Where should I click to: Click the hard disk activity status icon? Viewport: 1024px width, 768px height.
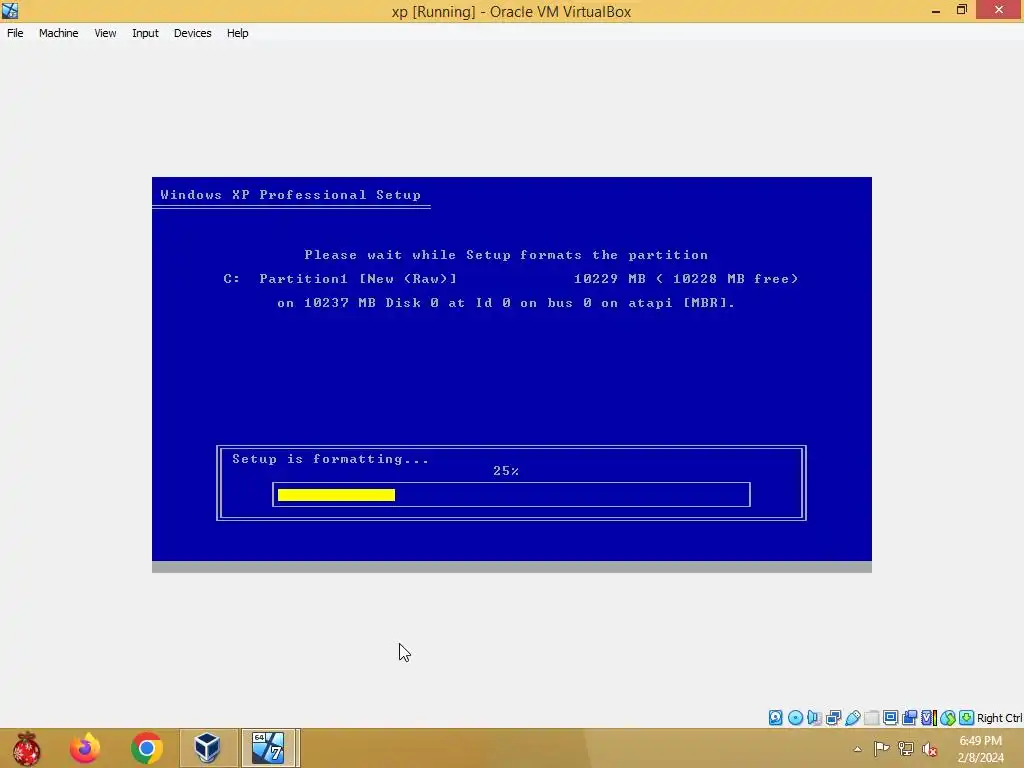point(775,718)
